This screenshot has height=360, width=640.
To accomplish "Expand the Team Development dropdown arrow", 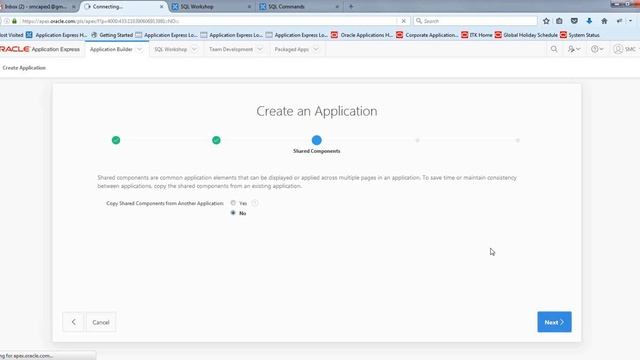I will pos(260,49).
